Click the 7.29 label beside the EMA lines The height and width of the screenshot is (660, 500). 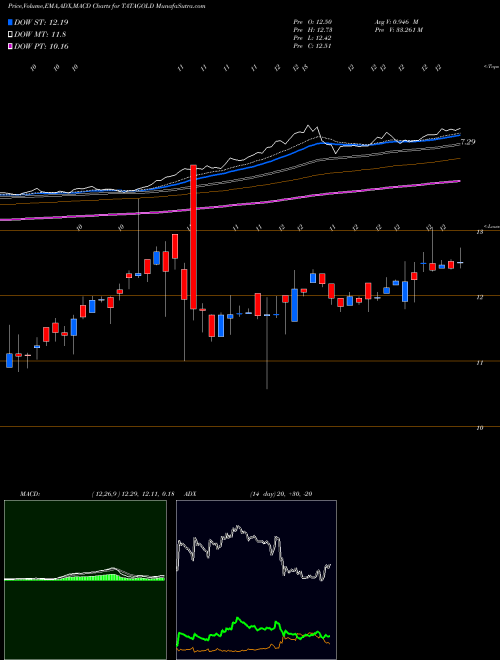(x=468, y=142)
